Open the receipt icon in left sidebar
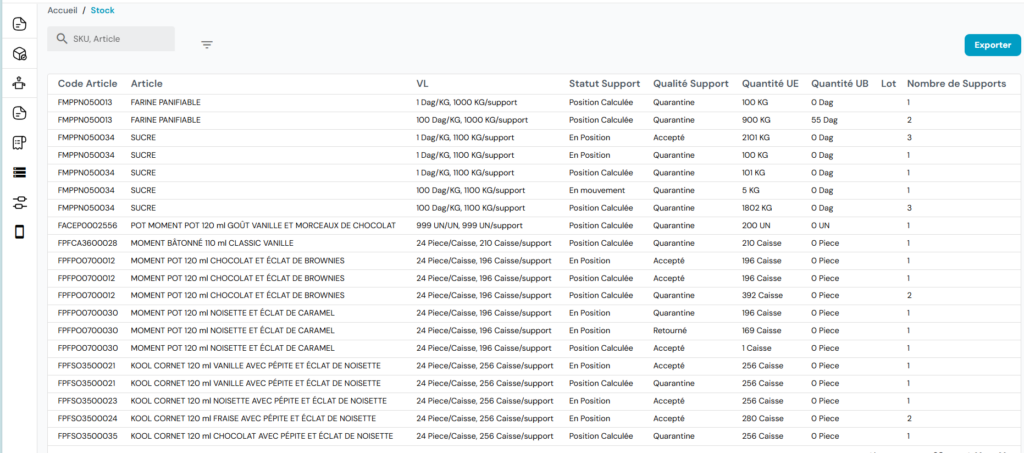 pyautogui.click(x=19, y=143)
